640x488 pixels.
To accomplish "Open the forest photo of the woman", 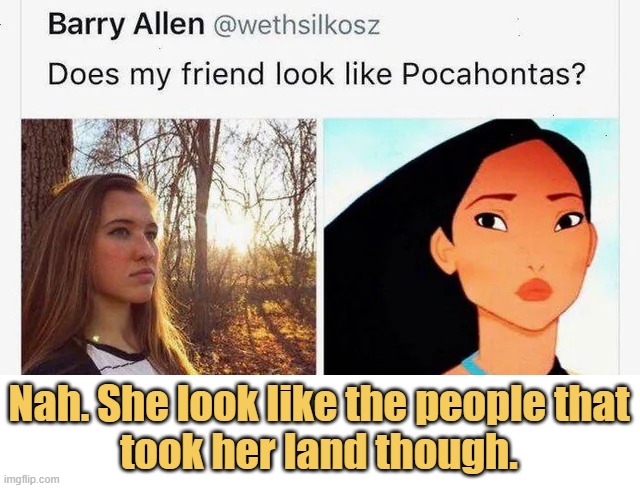I will [x=169, y=246].
